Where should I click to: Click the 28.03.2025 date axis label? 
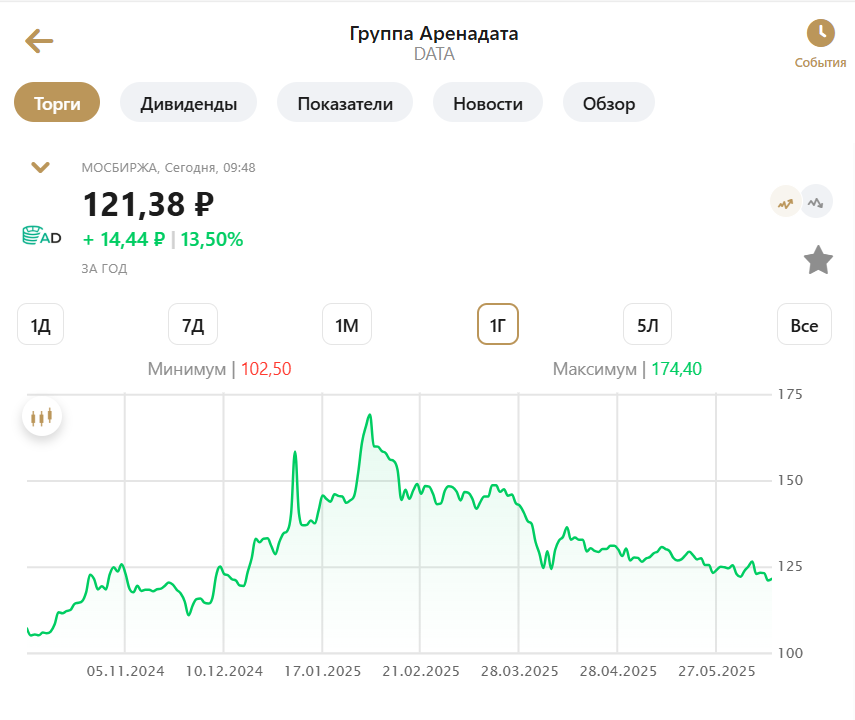pyautogui.click(x=520, y=671)
